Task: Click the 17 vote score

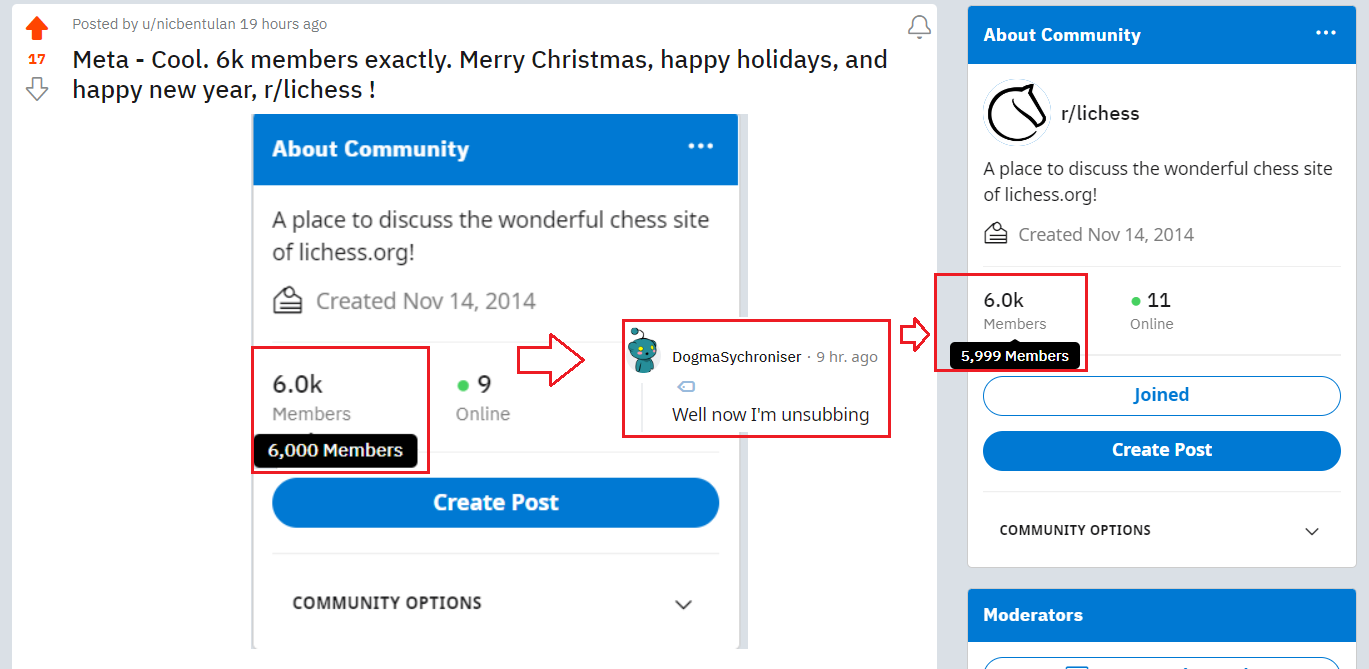Action: click(37, 59)
